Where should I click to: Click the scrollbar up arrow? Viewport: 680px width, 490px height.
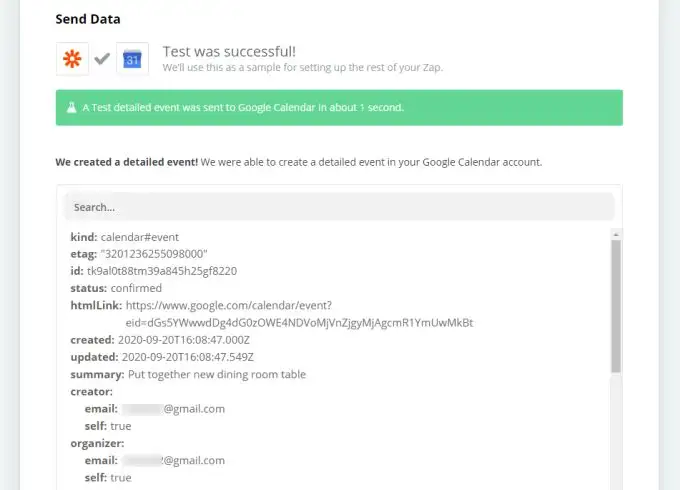[x=616, y=235]
